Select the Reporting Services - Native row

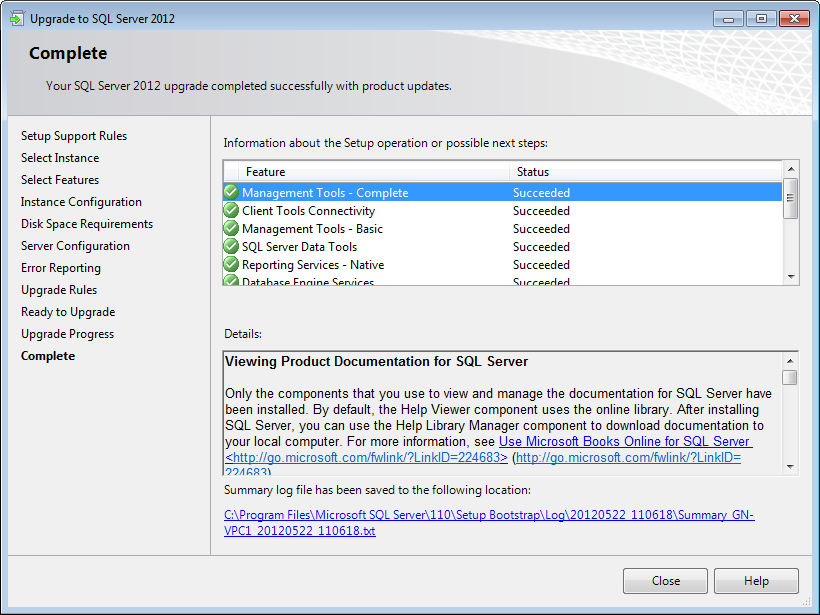tap(503, 265)
